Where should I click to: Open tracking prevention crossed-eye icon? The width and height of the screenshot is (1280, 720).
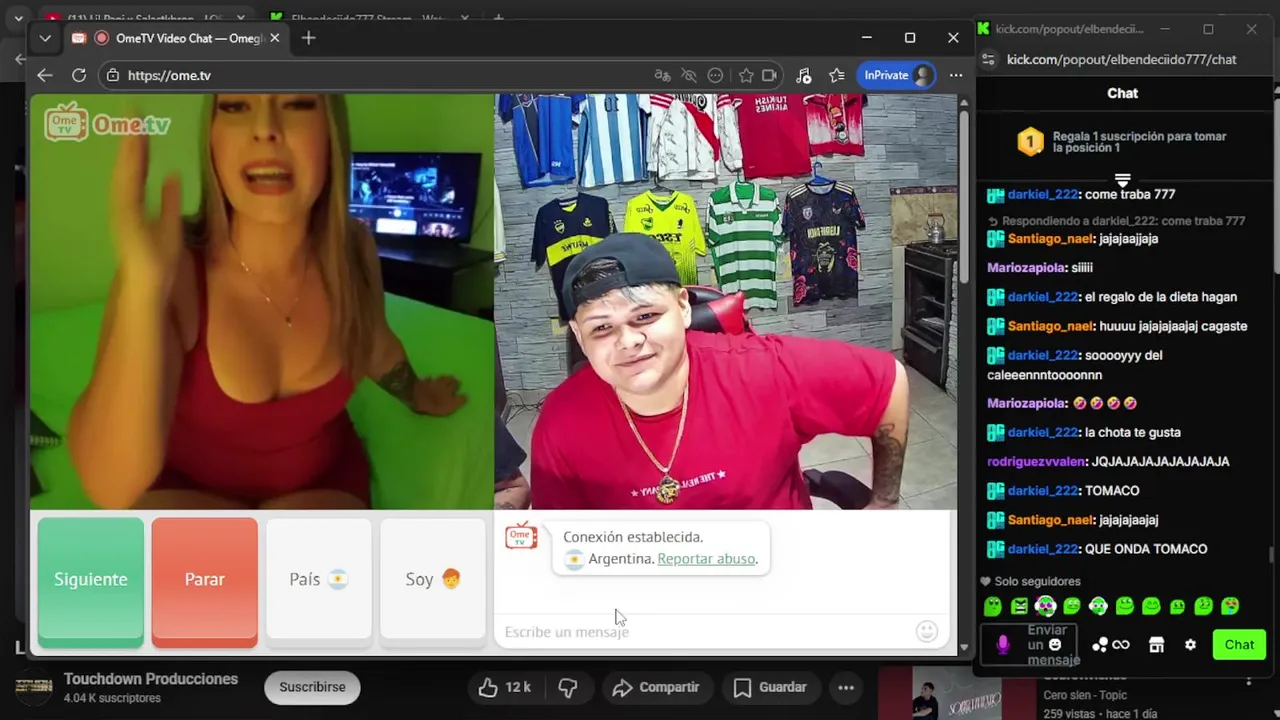click(x=689, y=75)
